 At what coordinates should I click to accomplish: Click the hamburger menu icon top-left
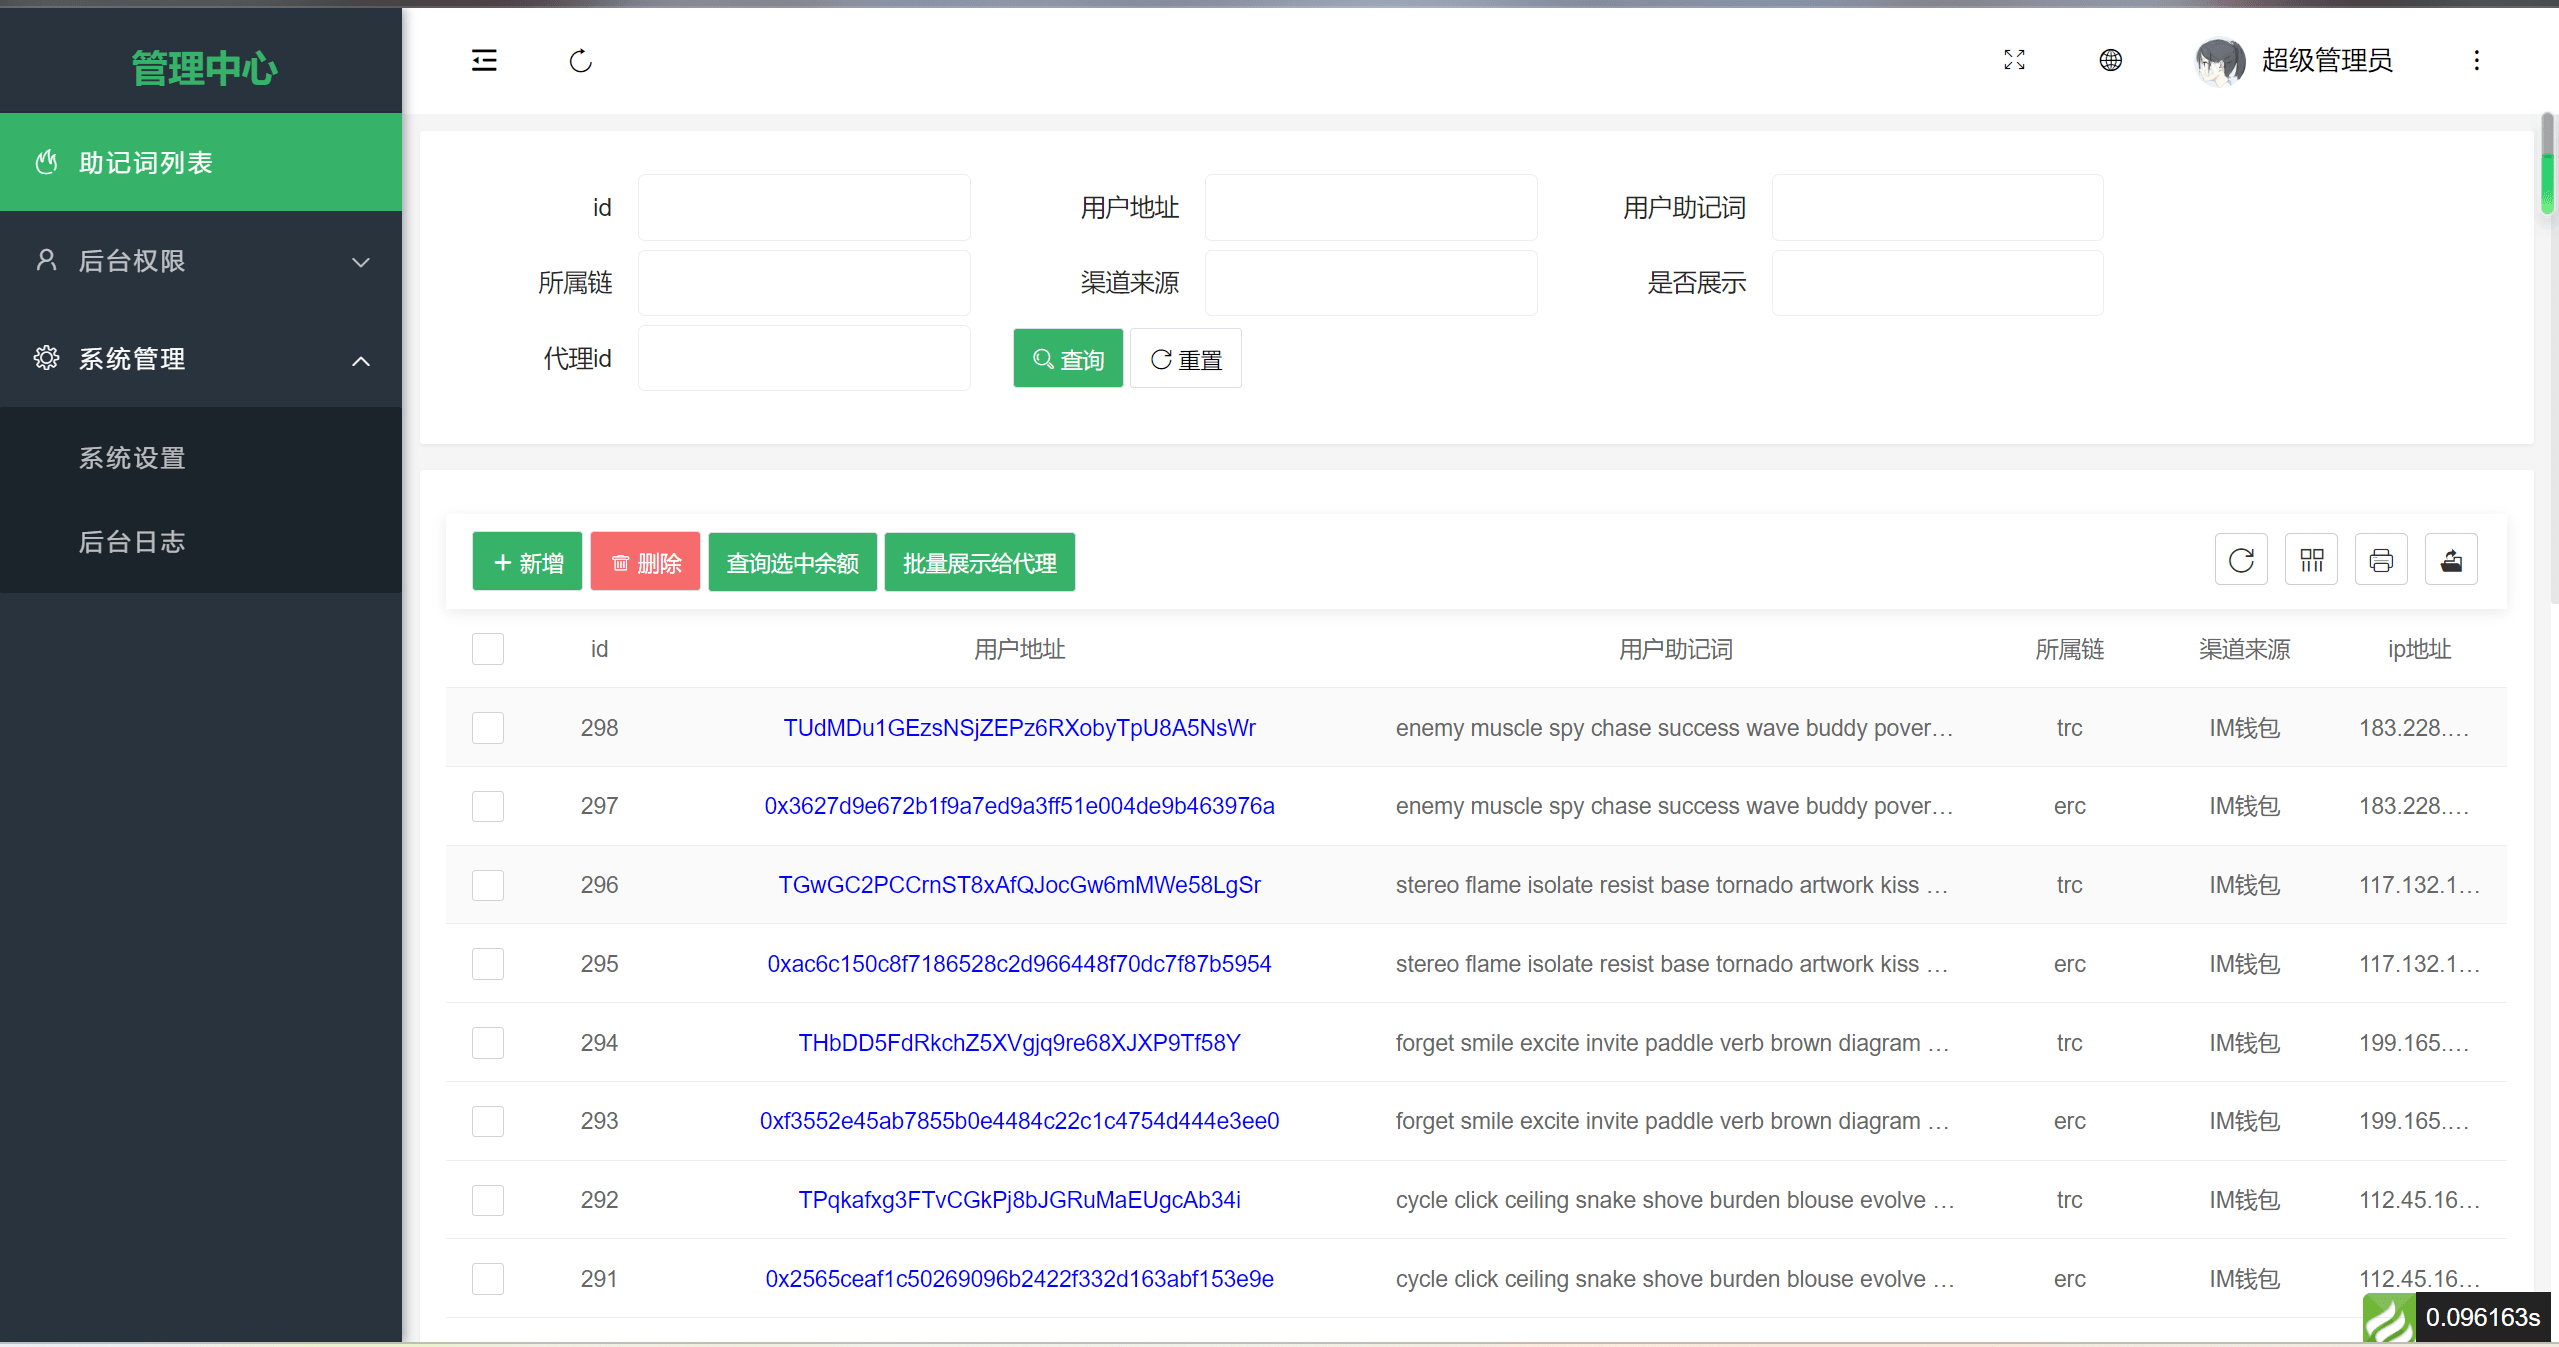tap(484, 61)
